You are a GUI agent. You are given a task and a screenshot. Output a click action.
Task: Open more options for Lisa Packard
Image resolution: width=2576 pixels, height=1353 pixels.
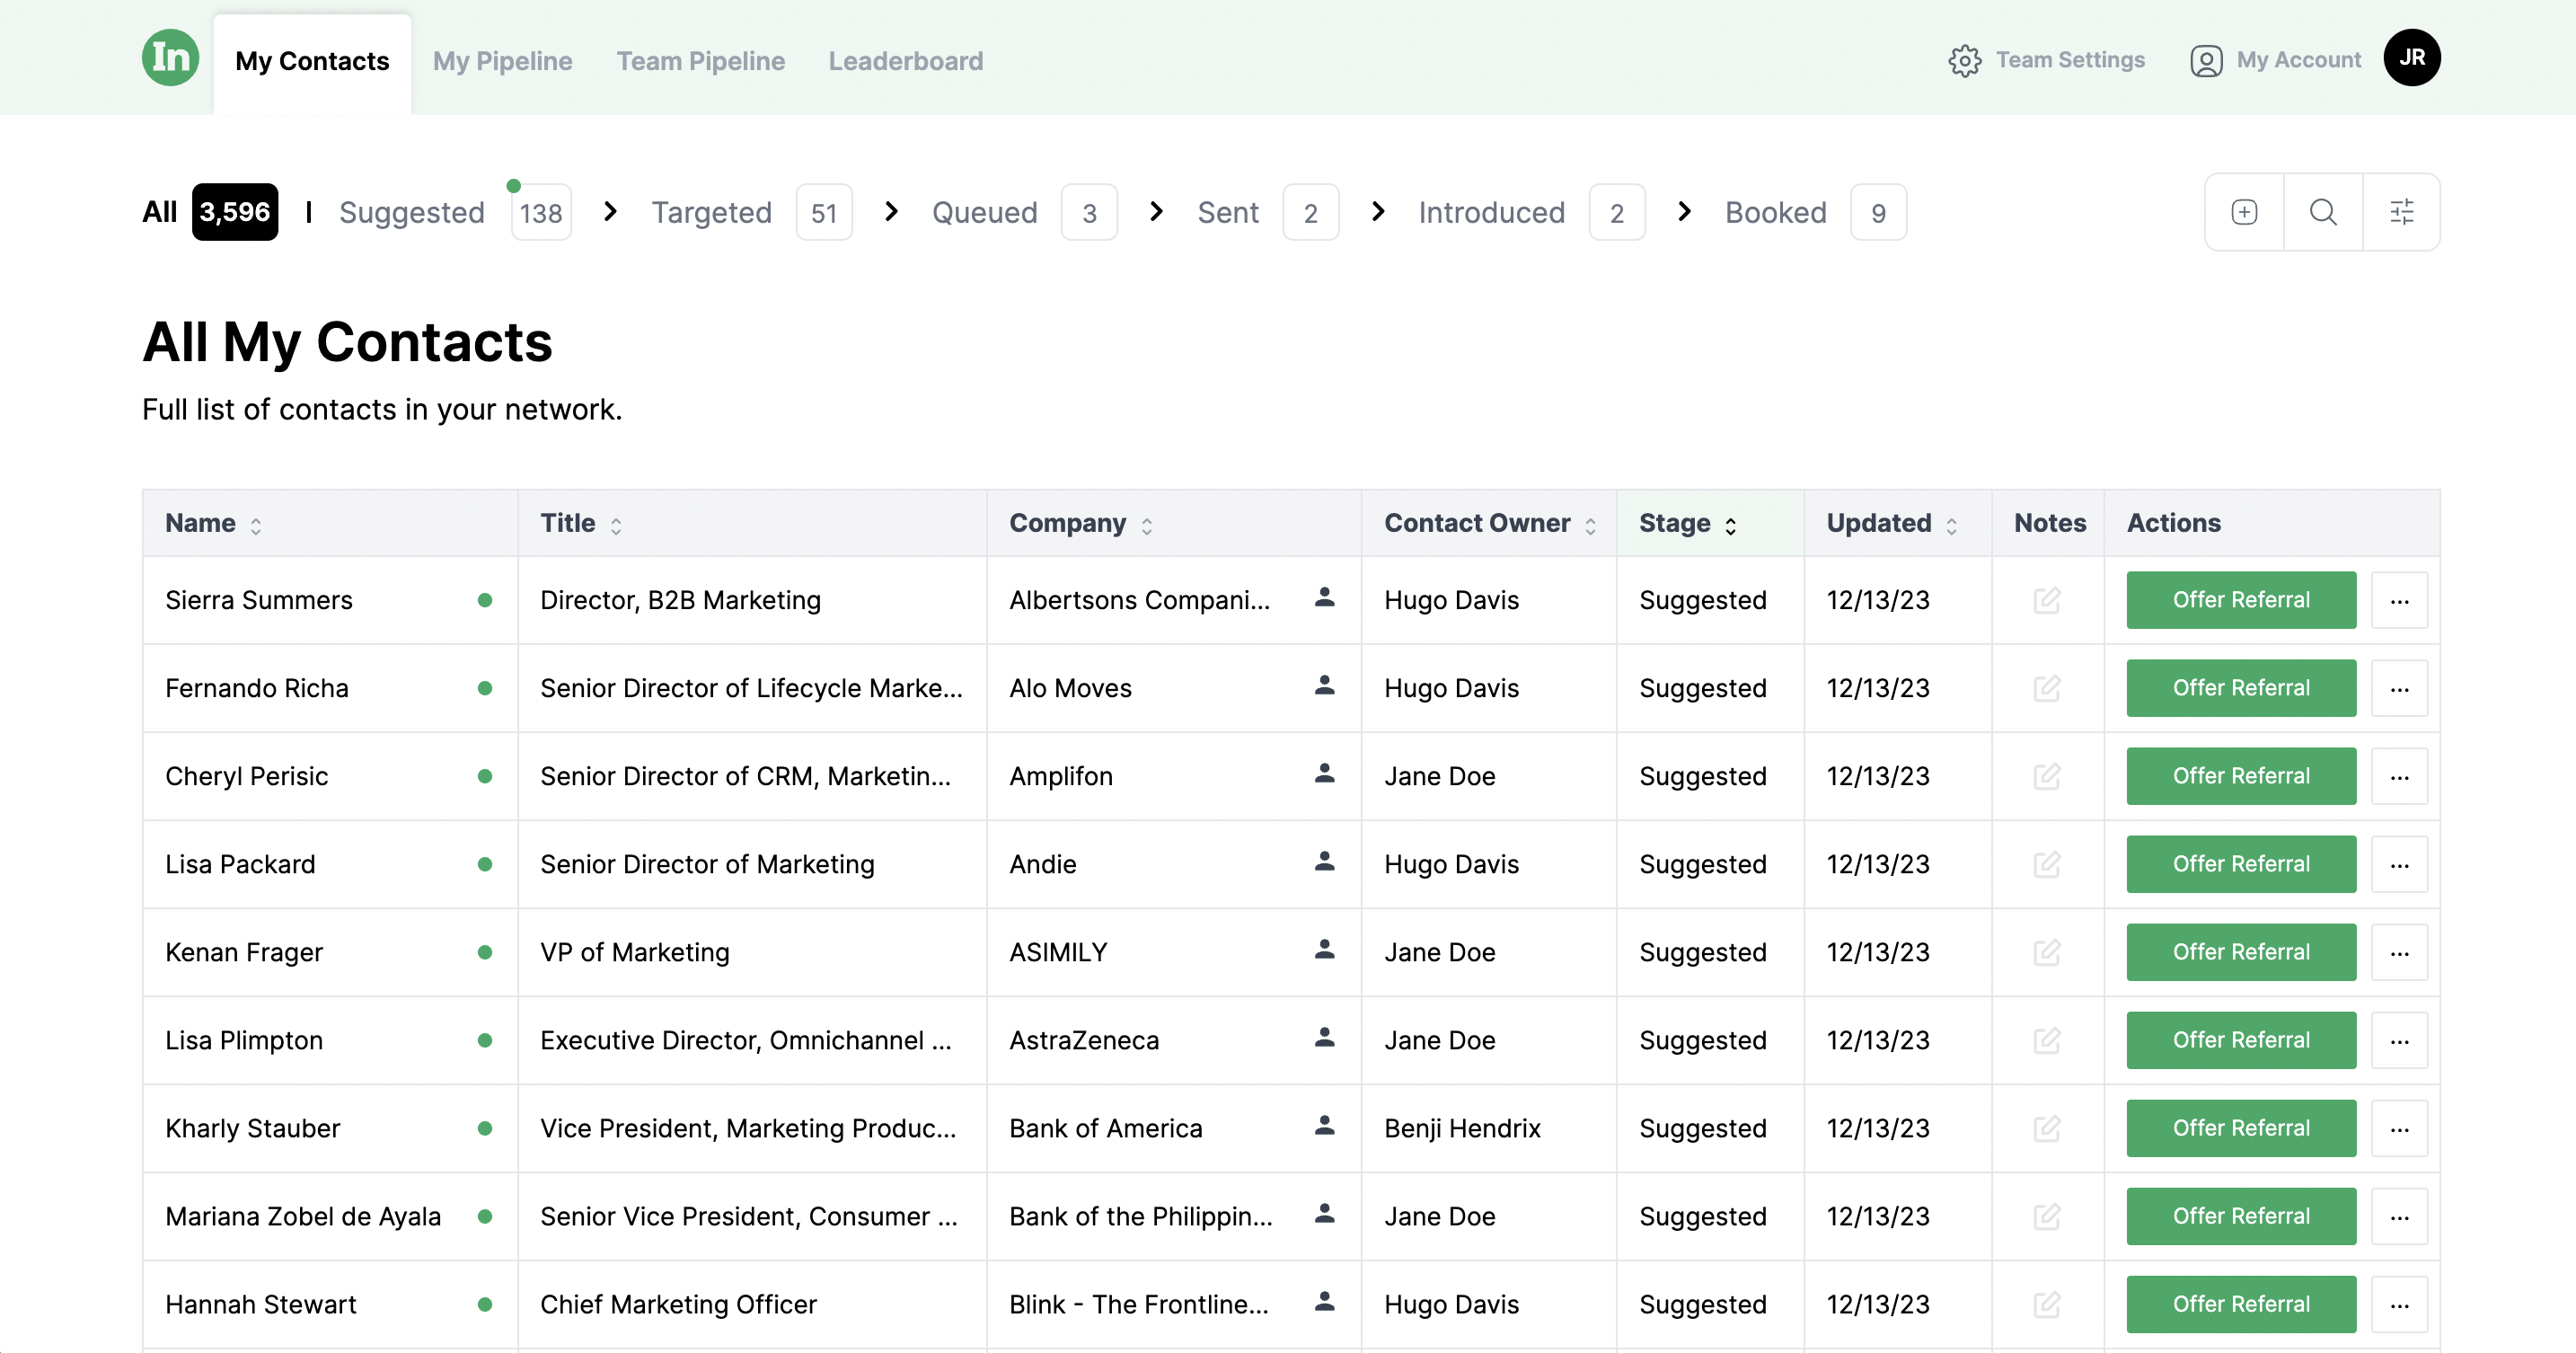tap(2399, 865)
